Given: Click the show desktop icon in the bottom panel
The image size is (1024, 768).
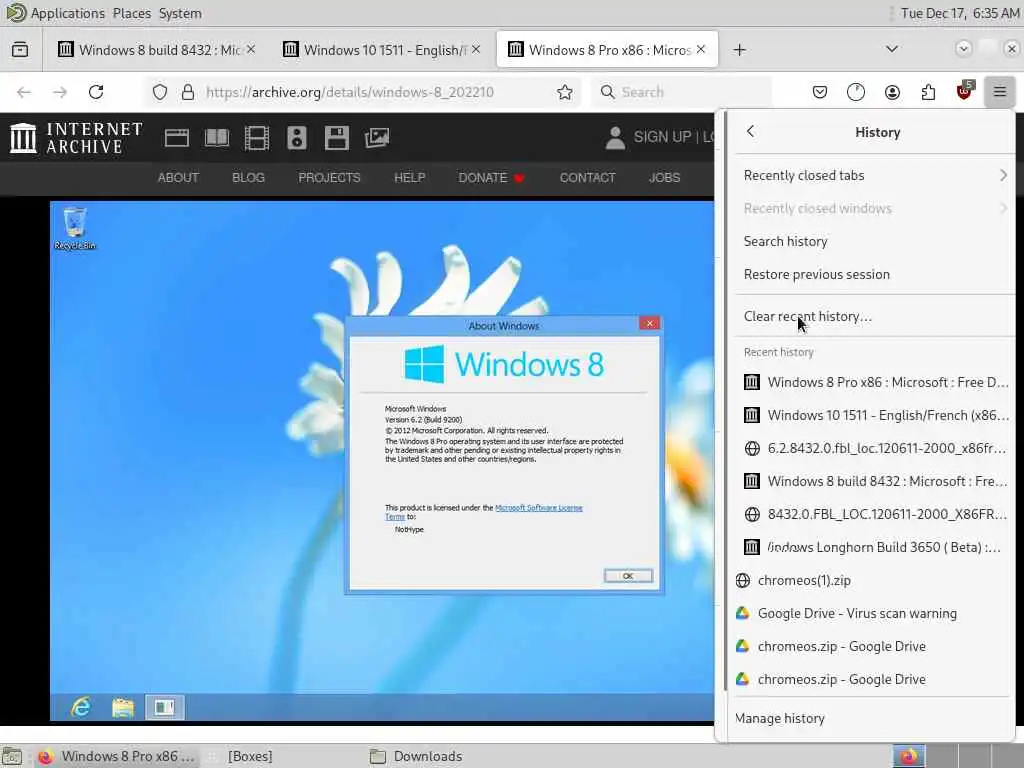Looking at the screenshot, I should coord(12,757).
